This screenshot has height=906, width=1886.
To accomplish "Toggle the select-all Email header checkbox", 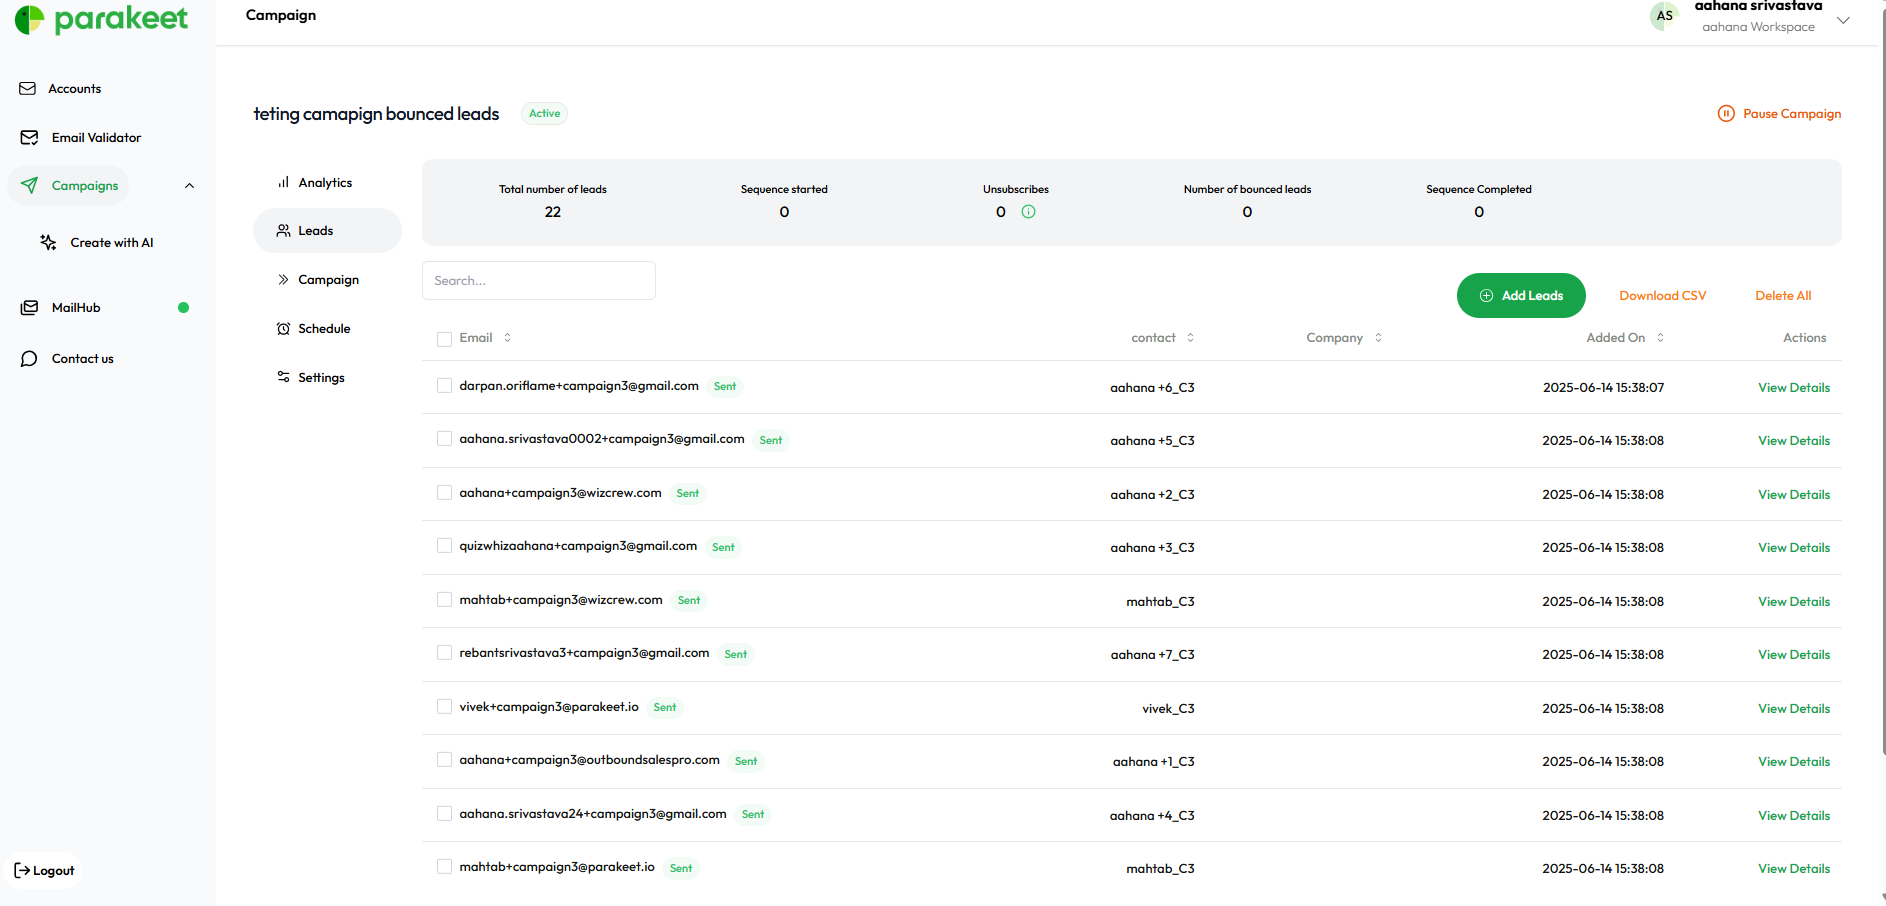I will (444, 339).
